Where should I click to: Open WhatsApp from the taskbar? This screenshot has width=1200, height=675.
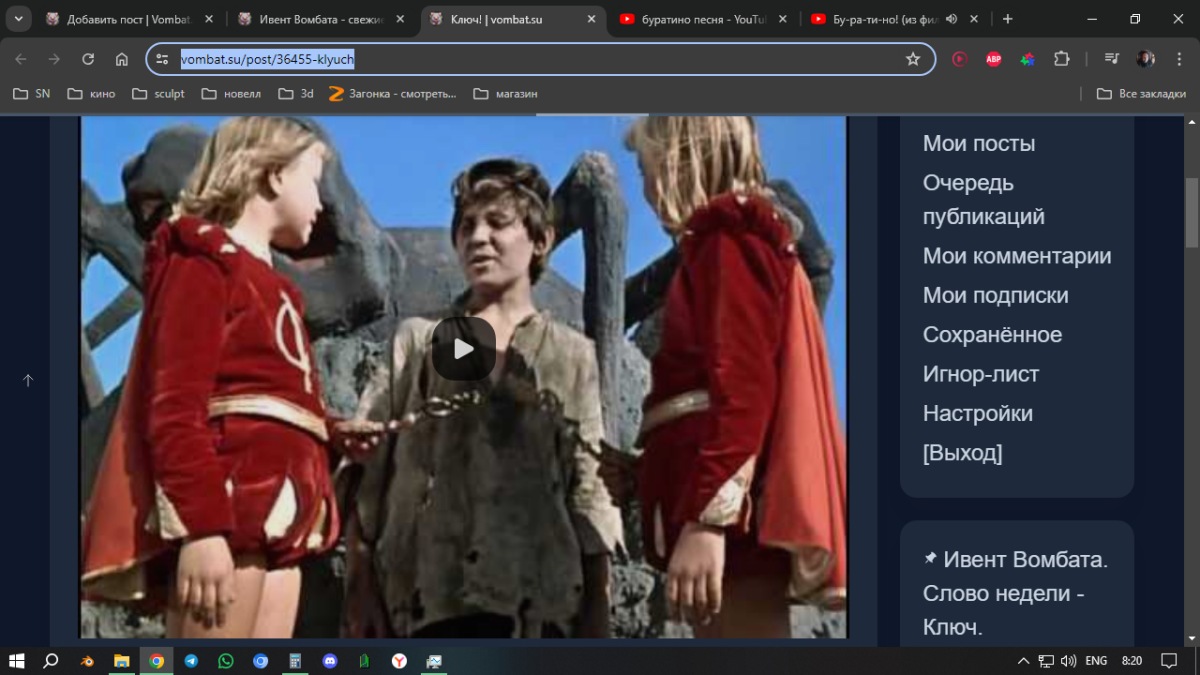pos(226,661)
